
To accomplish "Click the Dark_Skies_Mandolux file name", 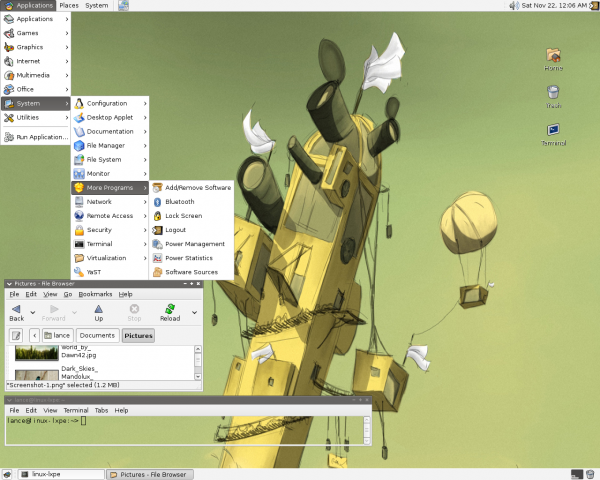I will [x=80, y=372].
